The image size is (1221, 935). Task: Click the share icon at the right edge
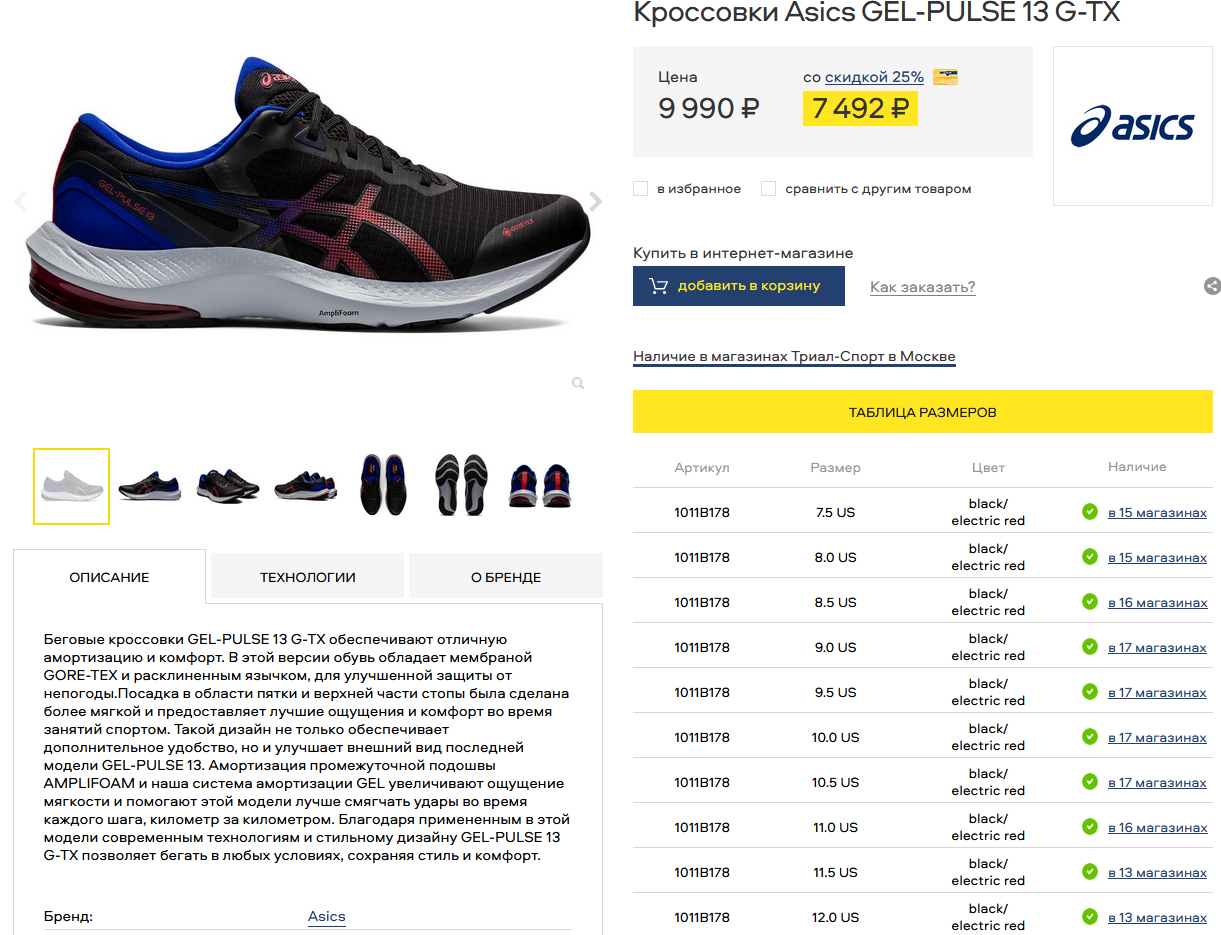[1212, 286]
